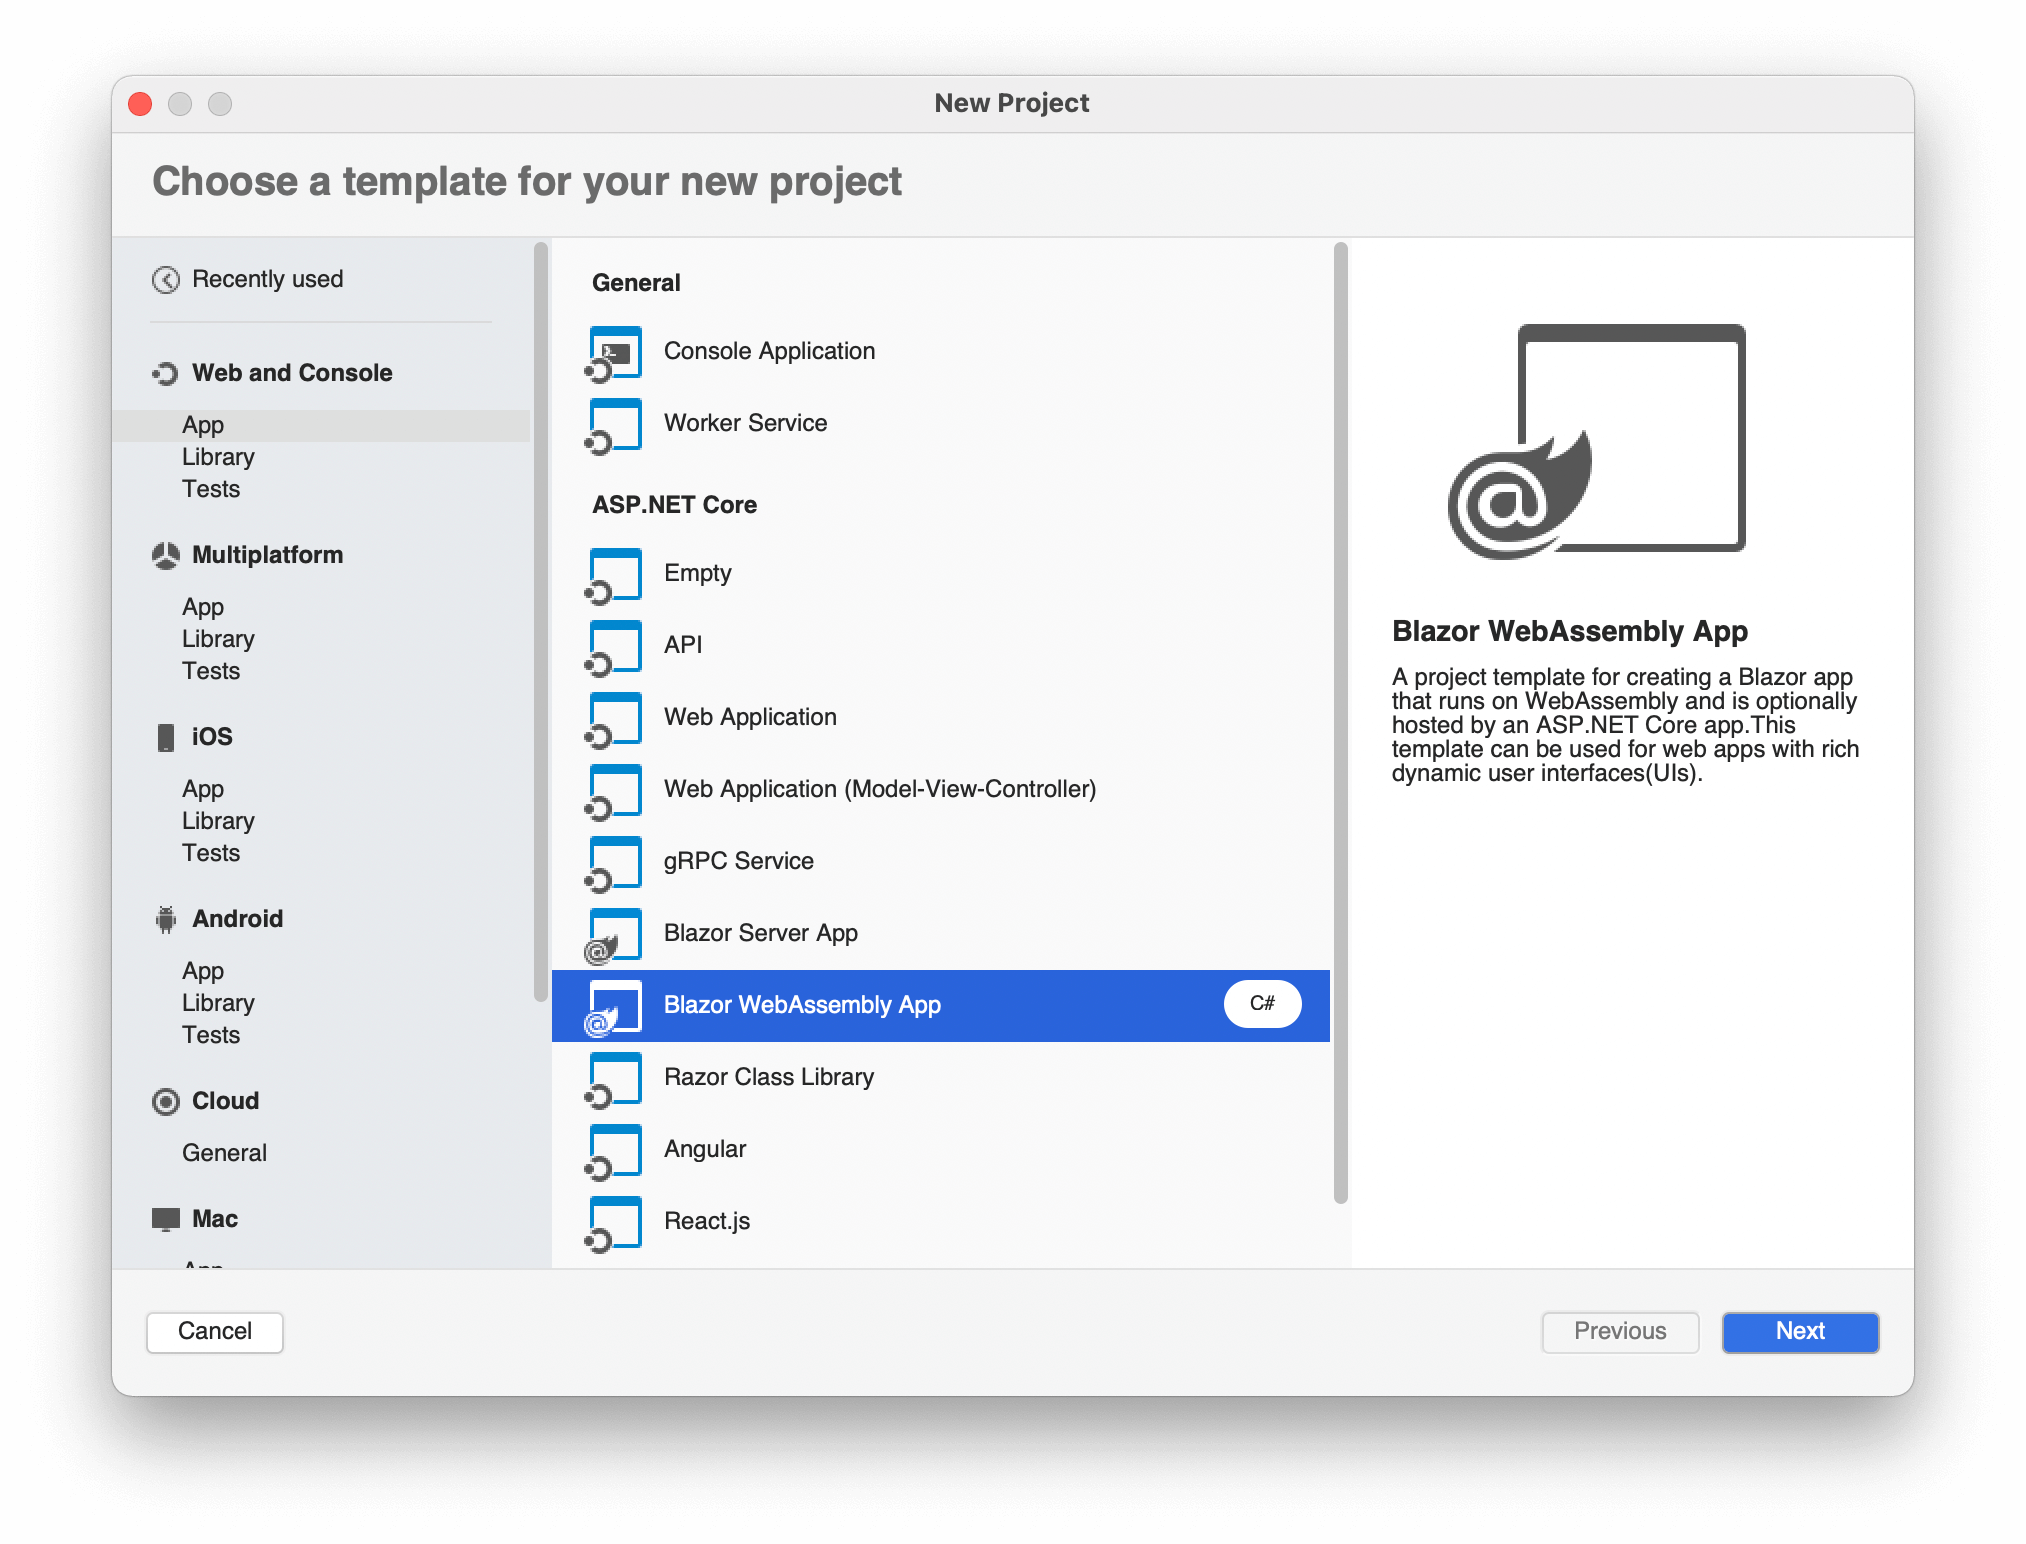The image size is (2026, 1544).
Task: Click the Angular template icon
Action: (x=614, y=1152)
